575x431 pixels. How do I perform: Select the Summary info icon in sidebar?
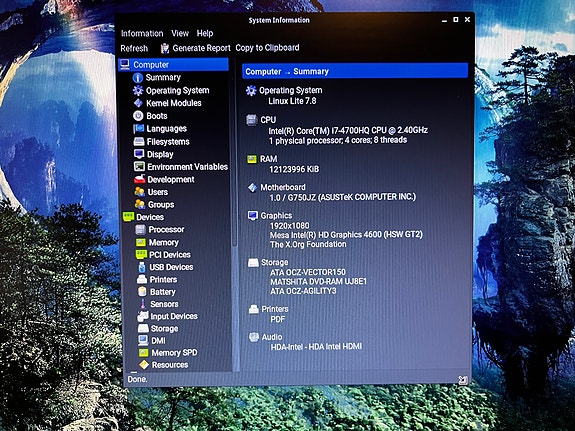(x=138, y=78)
